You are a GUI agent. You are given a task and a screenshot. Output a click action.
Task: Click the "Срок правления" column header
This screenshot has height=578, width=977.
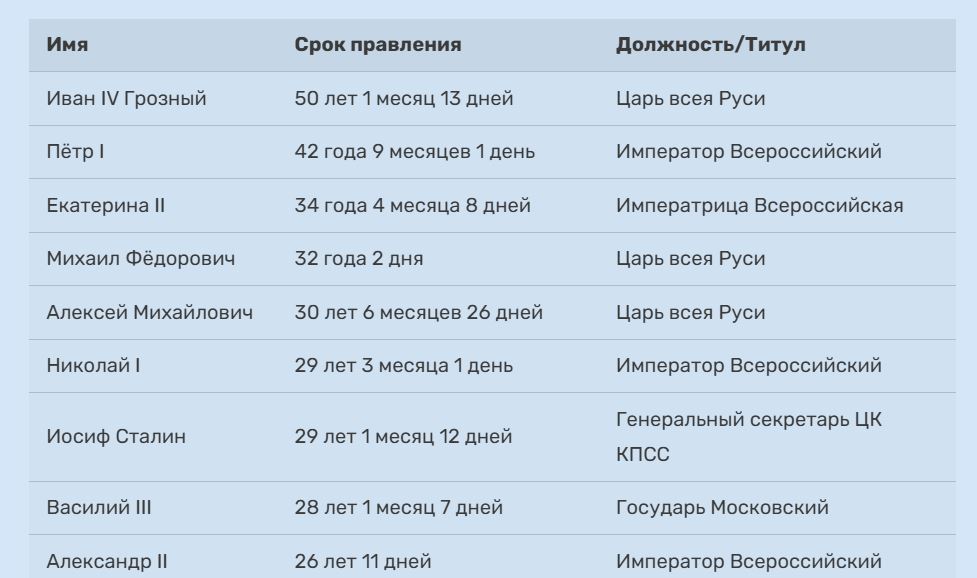pos(377,45)
